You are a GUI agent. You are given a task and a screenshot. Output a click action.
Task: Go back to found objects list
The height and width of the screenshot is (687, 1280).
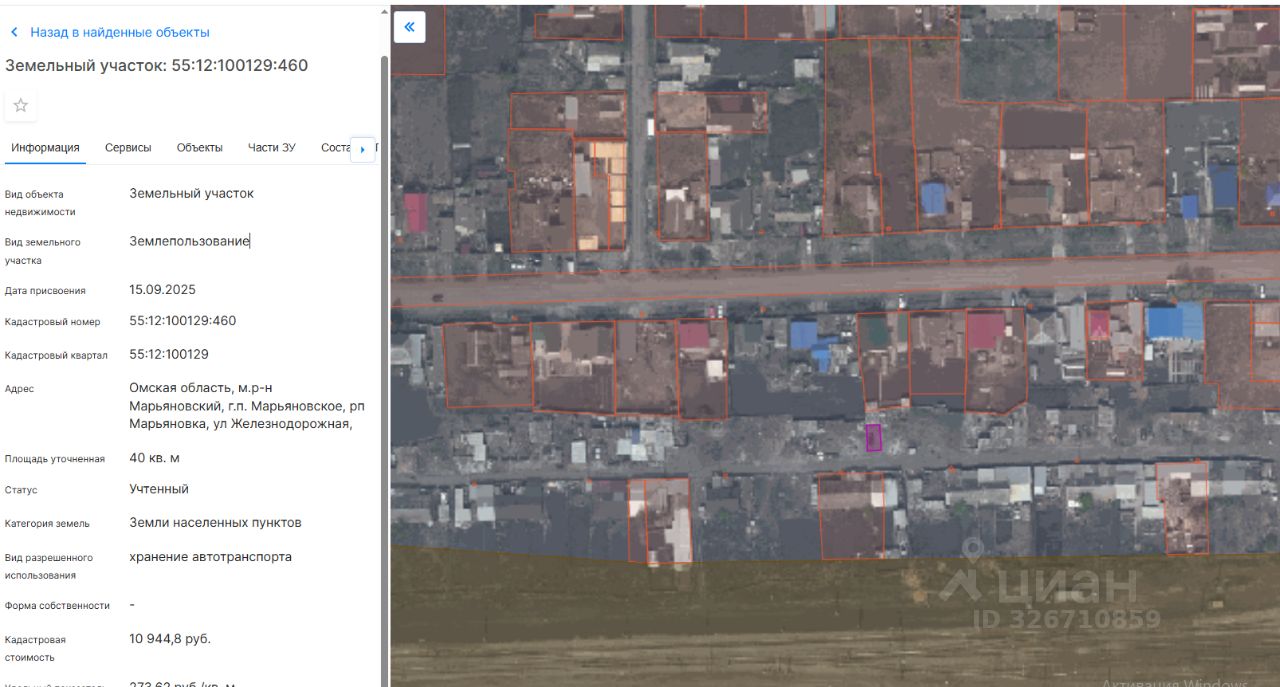120,32
